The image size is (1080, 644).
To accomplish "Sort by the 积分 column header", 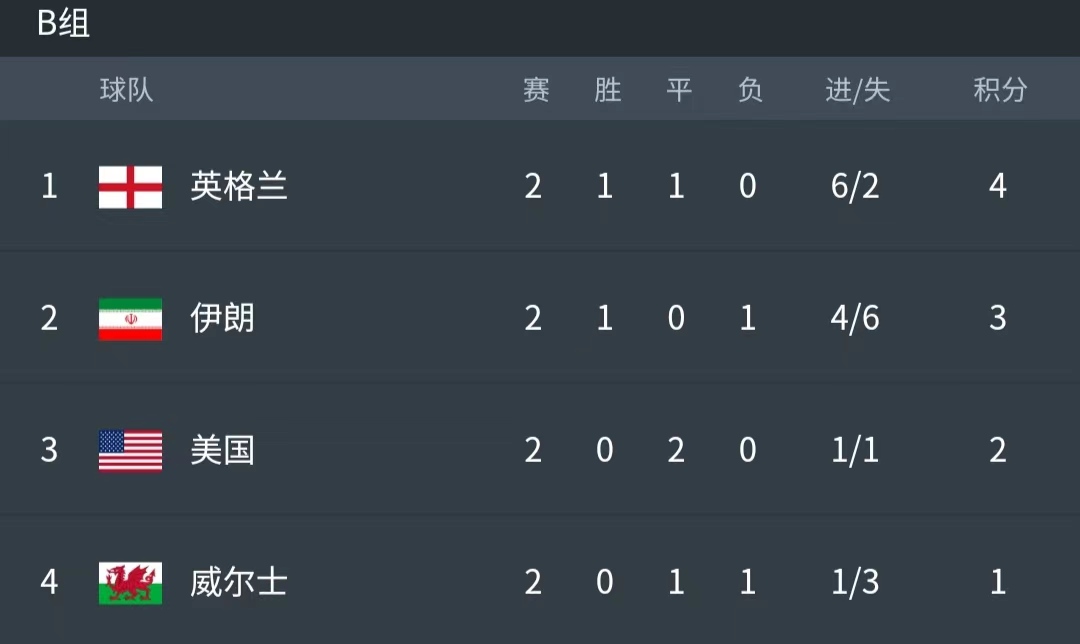I will click(x=998, y=89).
